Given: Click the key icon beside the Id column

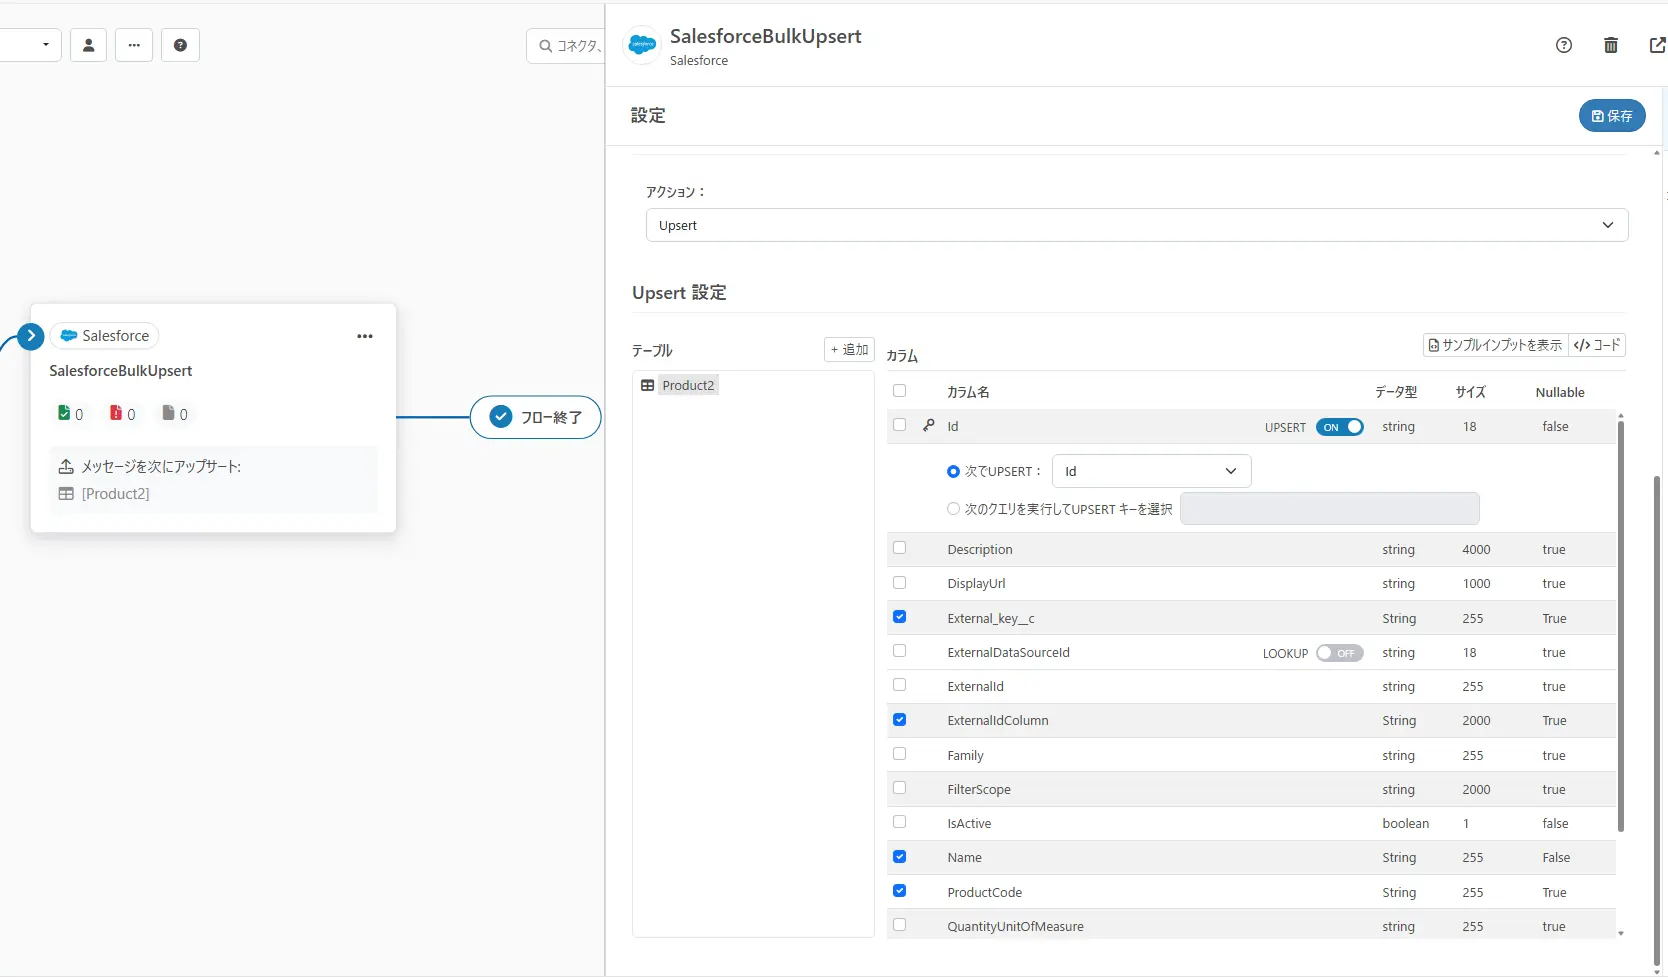Looking at the screenshot, I should [x=928, y=425].
